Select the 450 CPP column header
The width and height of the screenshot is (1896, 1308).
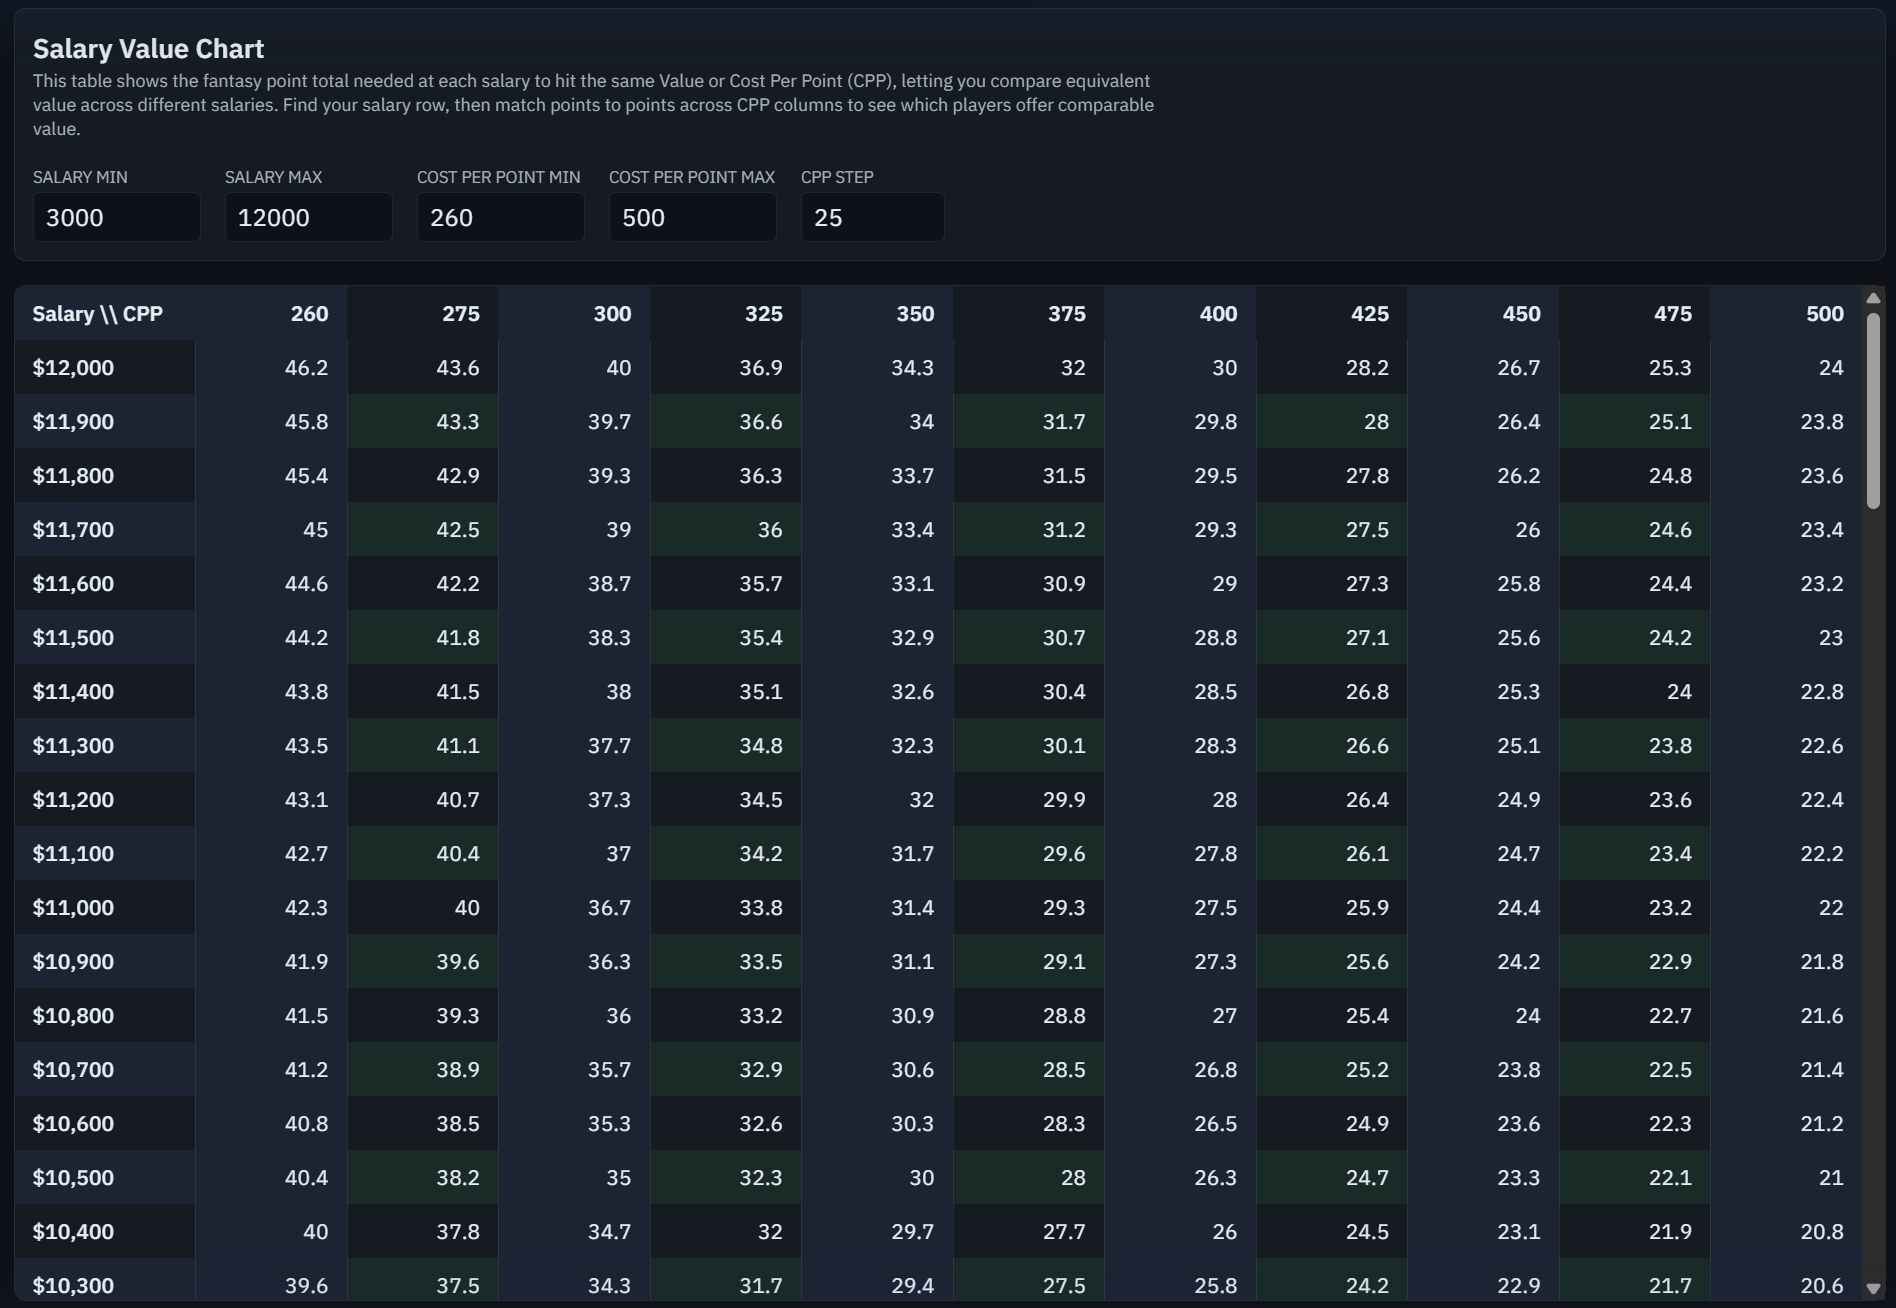click(x=1483, y=313)
